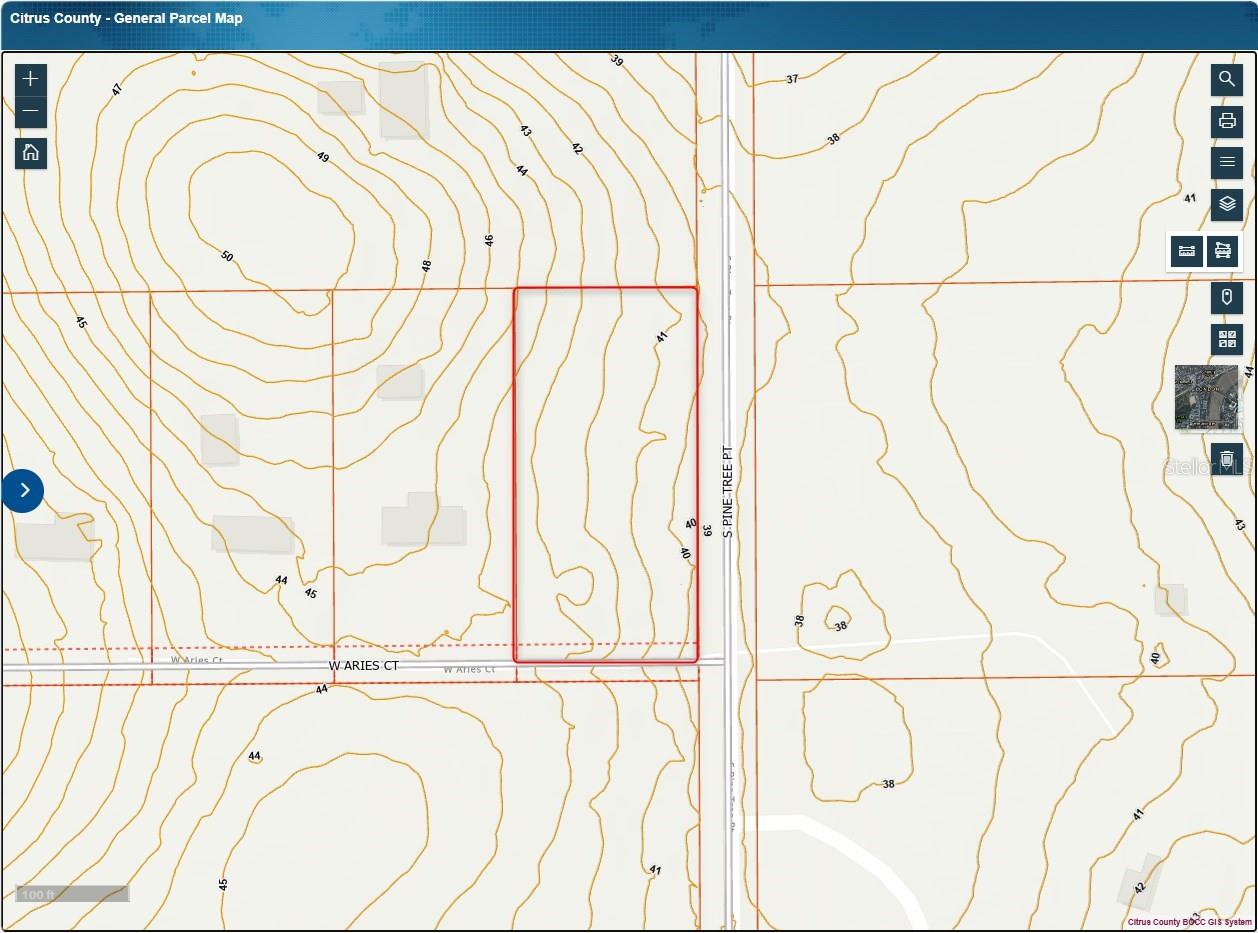Click the 50 elevation contour label
This screenshot has width=1258, height=933.
pyautogui.click(x=227, y=257)
